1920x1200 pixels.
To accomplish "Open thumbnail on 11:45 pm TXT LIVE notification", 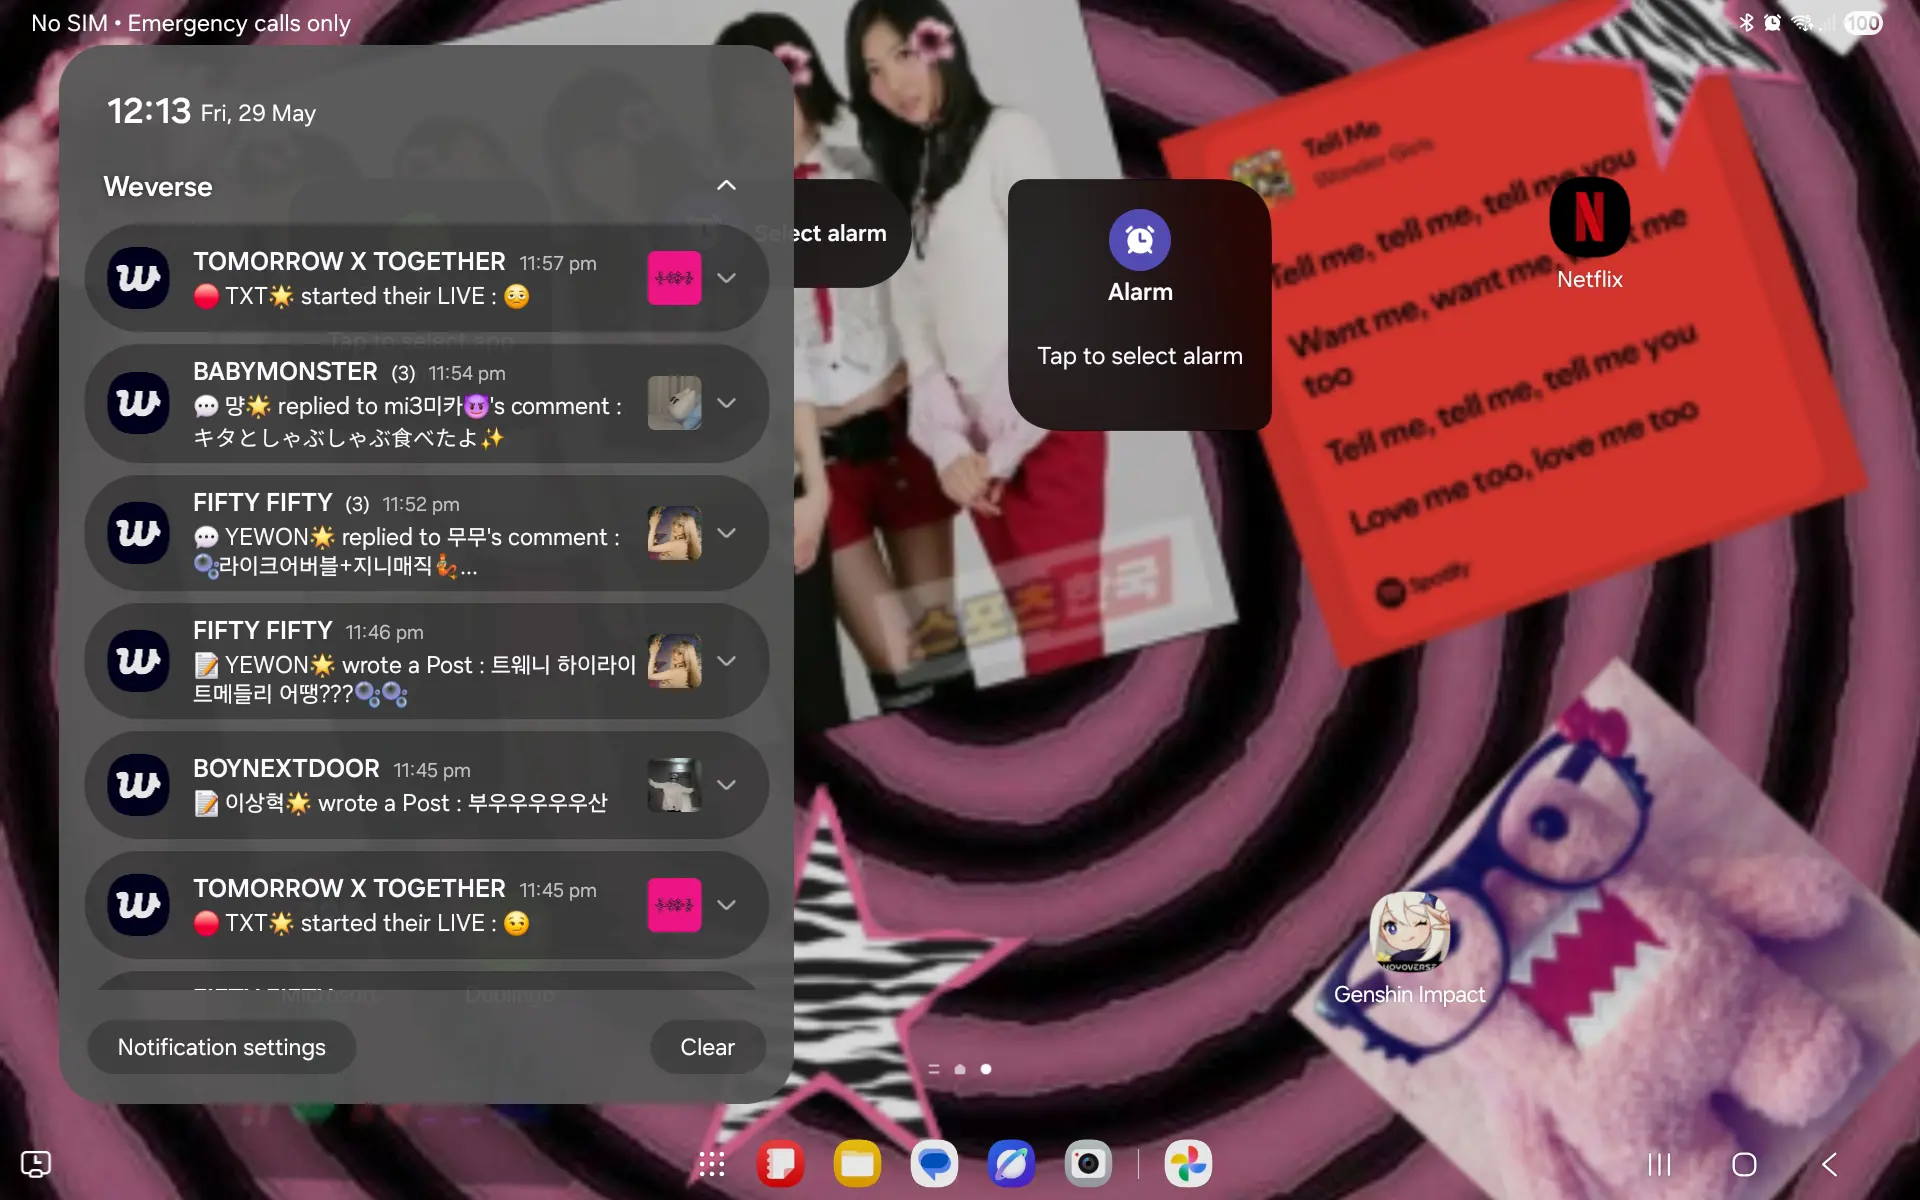I will tap(674, 905).
